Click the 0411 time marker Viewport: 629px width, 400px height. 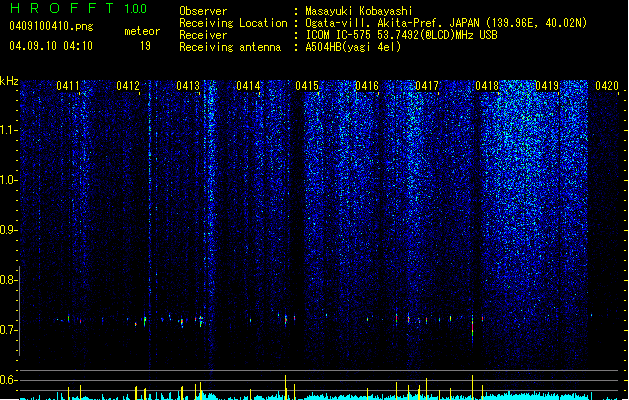pyautogui.click(x=68, y=86)
